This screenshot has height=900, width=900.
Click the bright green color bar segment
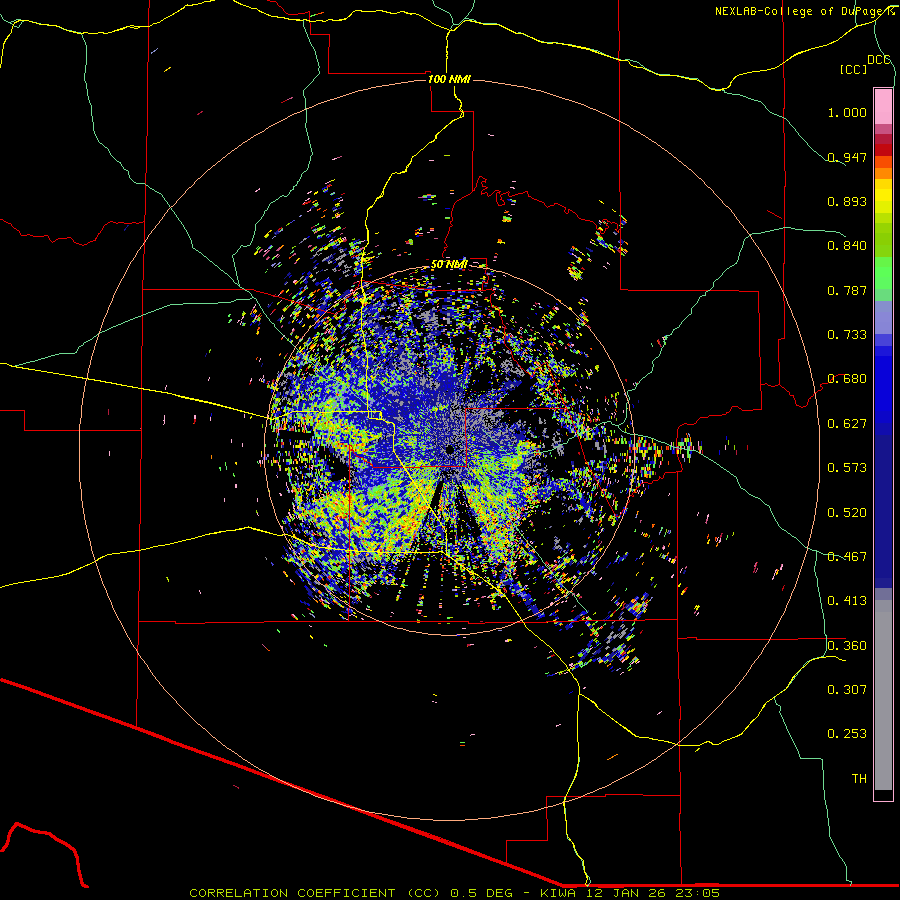(x=883, y=273)
